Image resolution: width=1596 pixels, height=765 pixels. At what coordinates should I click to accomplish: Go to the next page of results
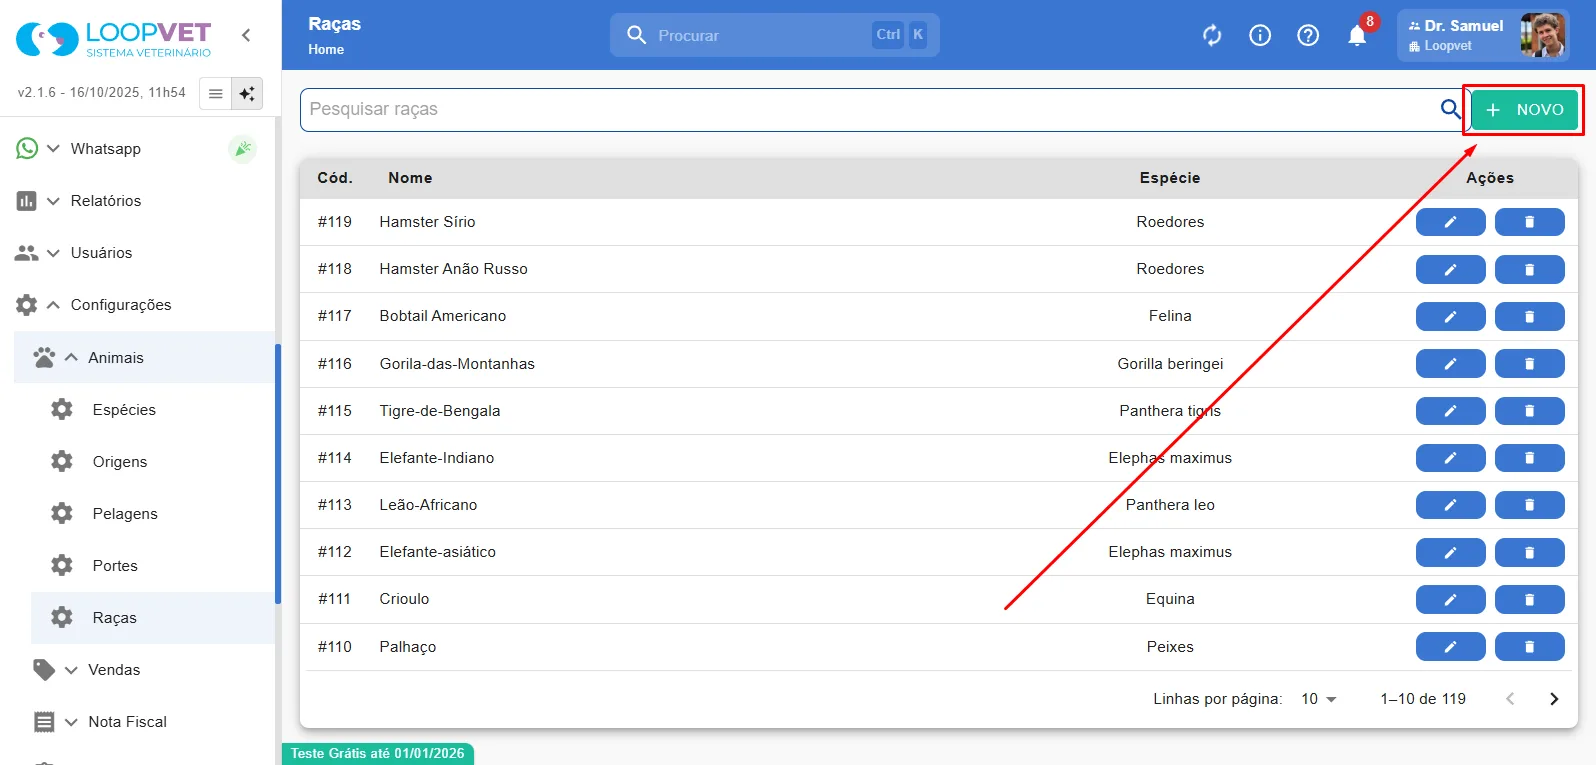[x=1554, y=699]
